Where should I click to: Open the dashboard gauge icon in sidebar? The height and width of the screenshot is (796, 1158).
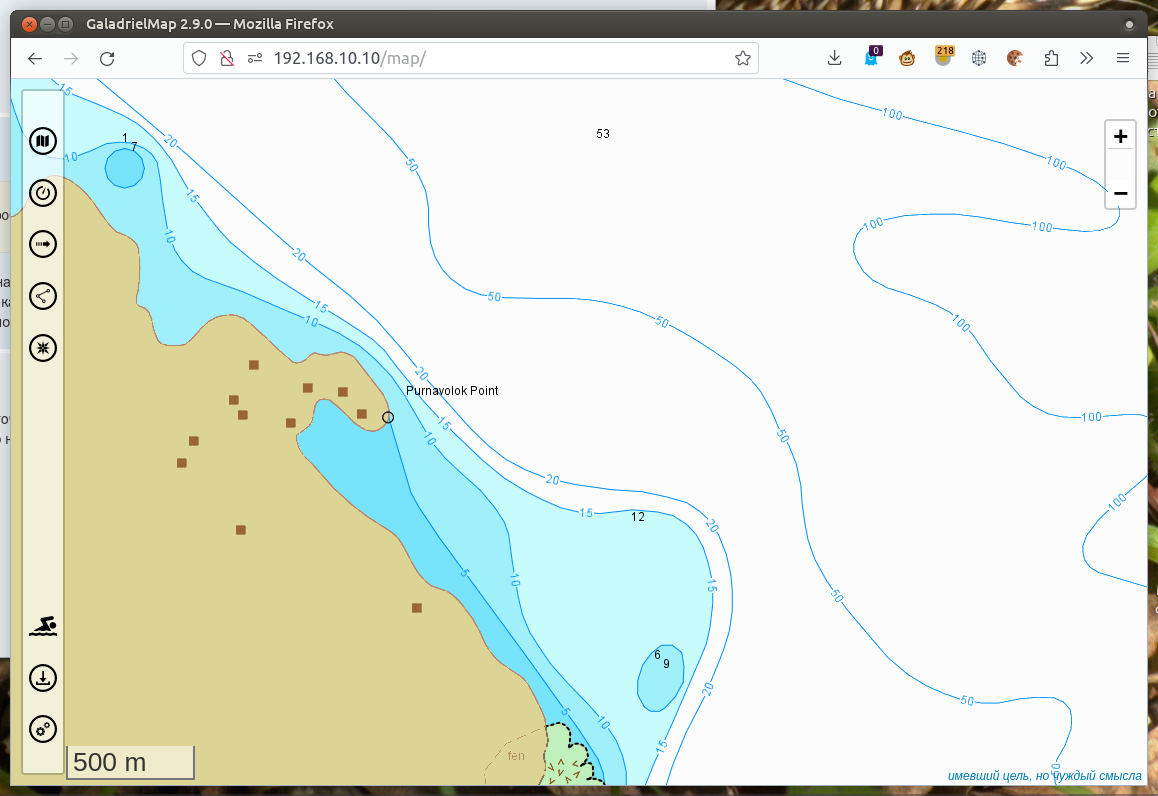point(42,193)
